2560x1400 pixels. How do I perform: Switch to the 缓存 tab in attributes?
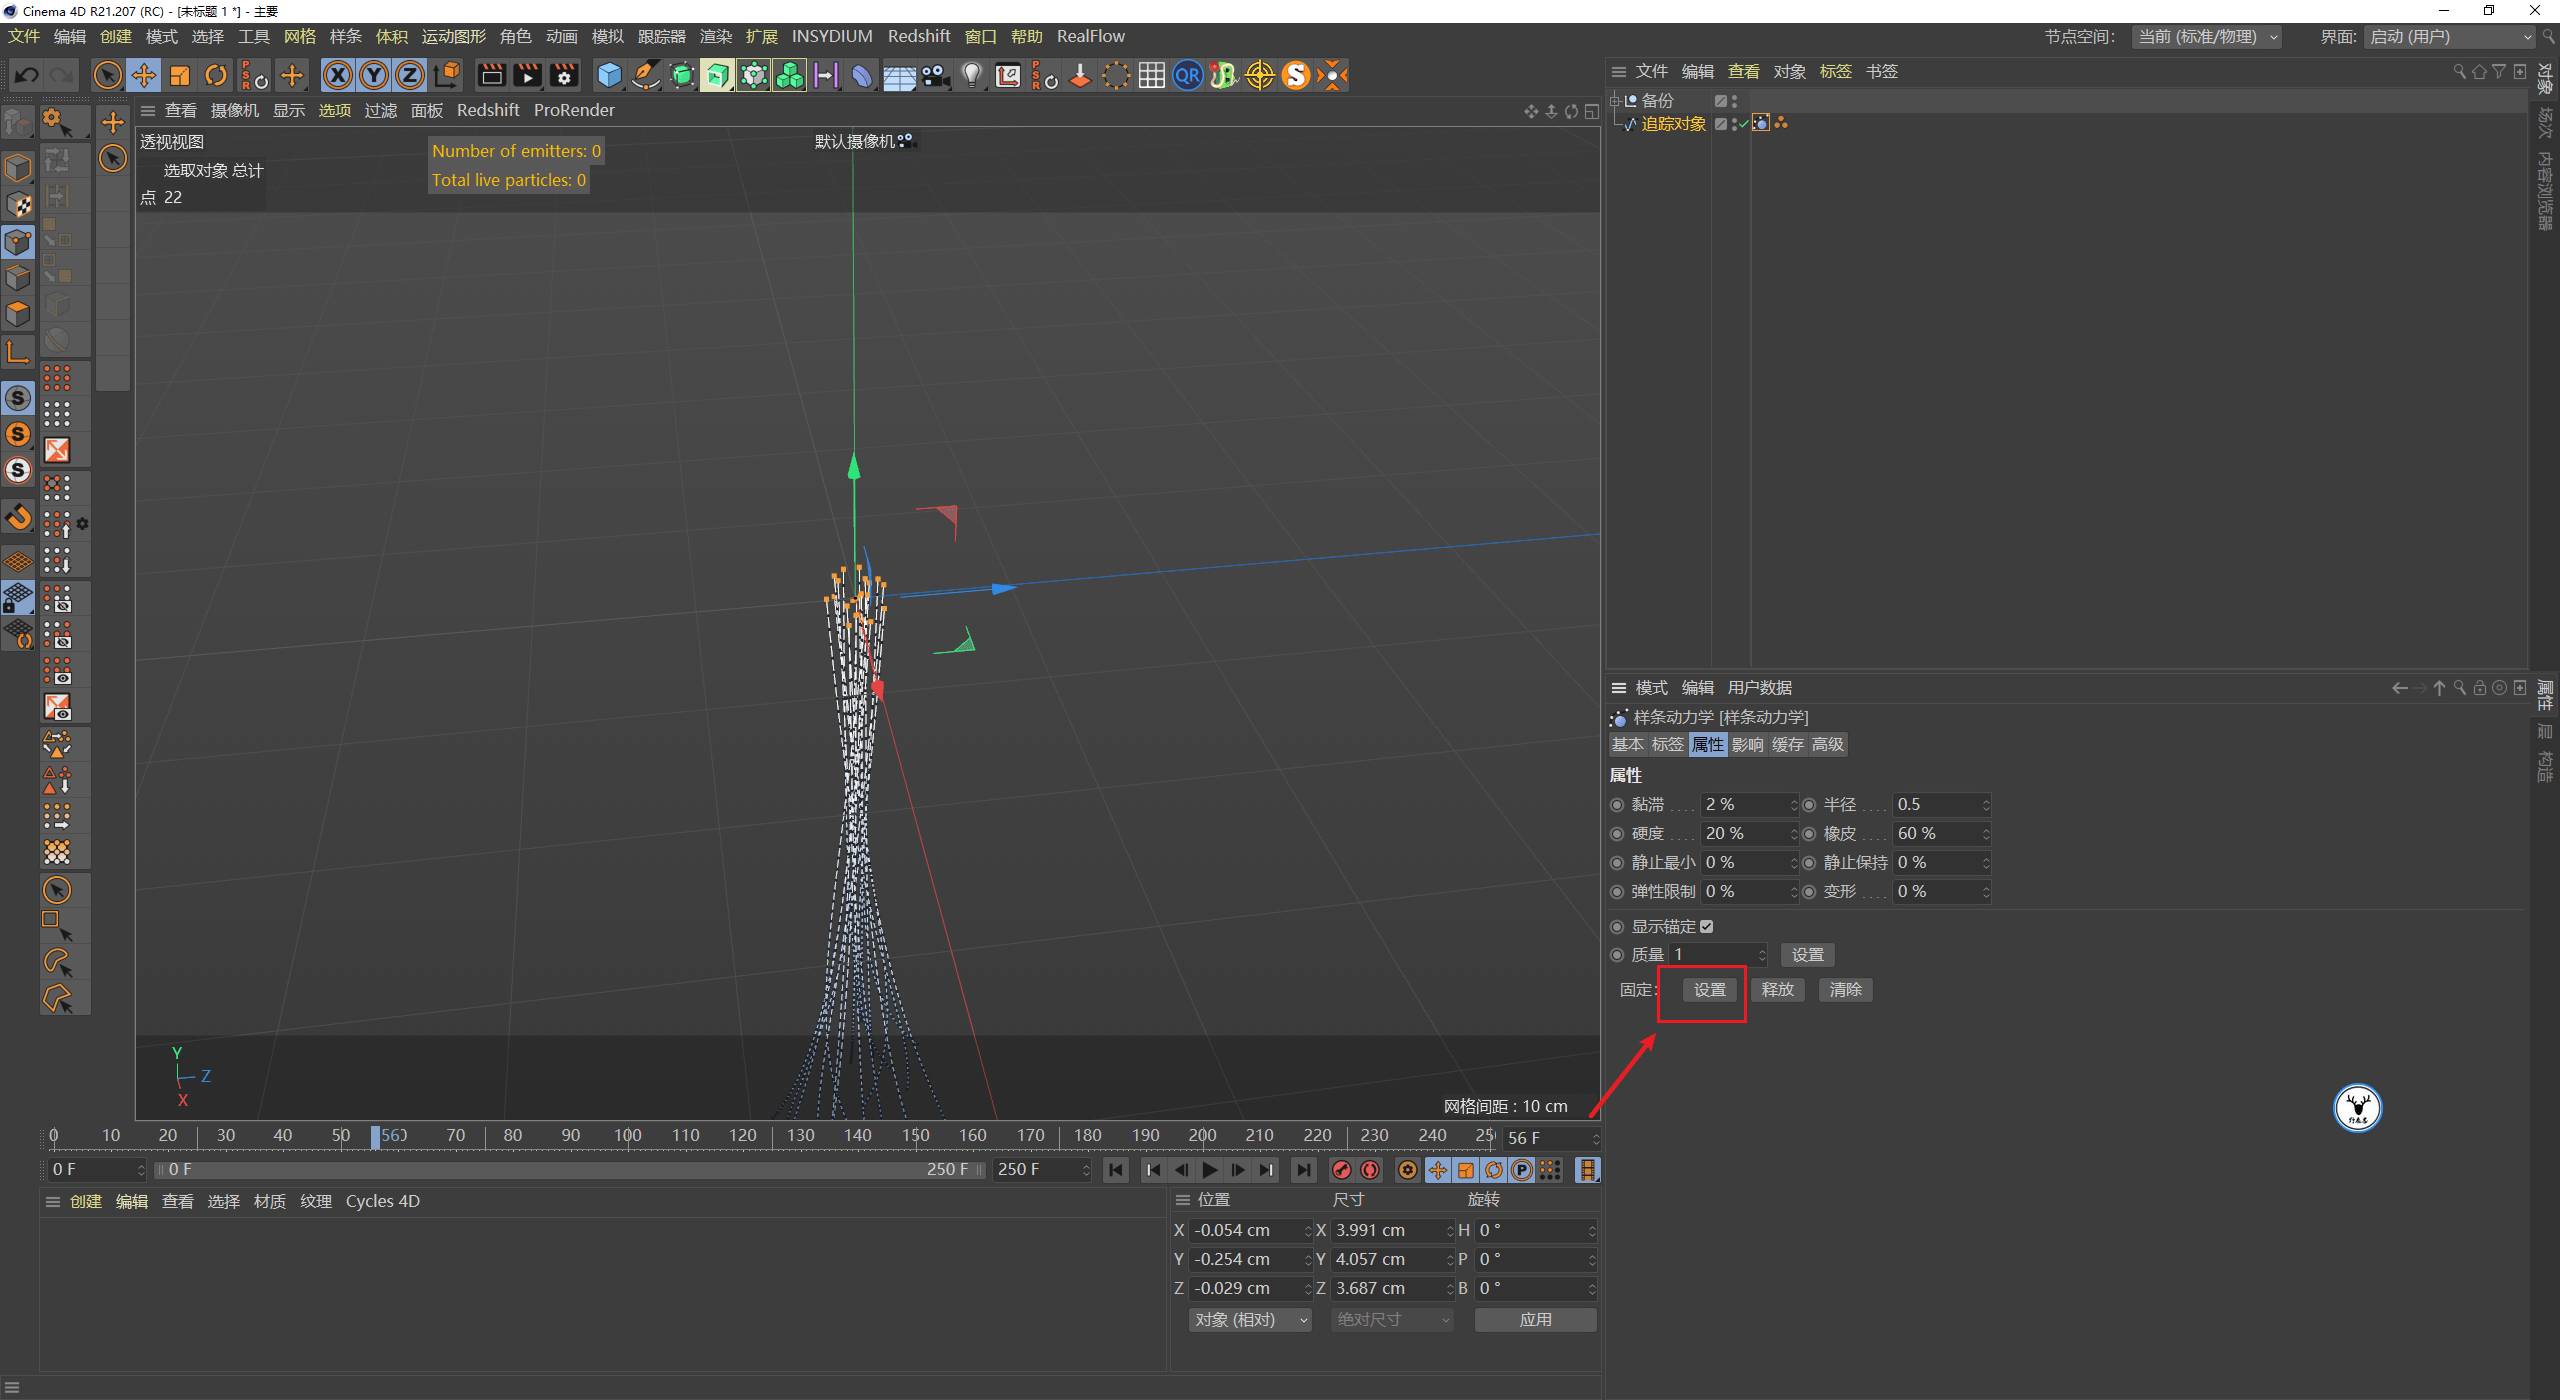click(1786, 744)
